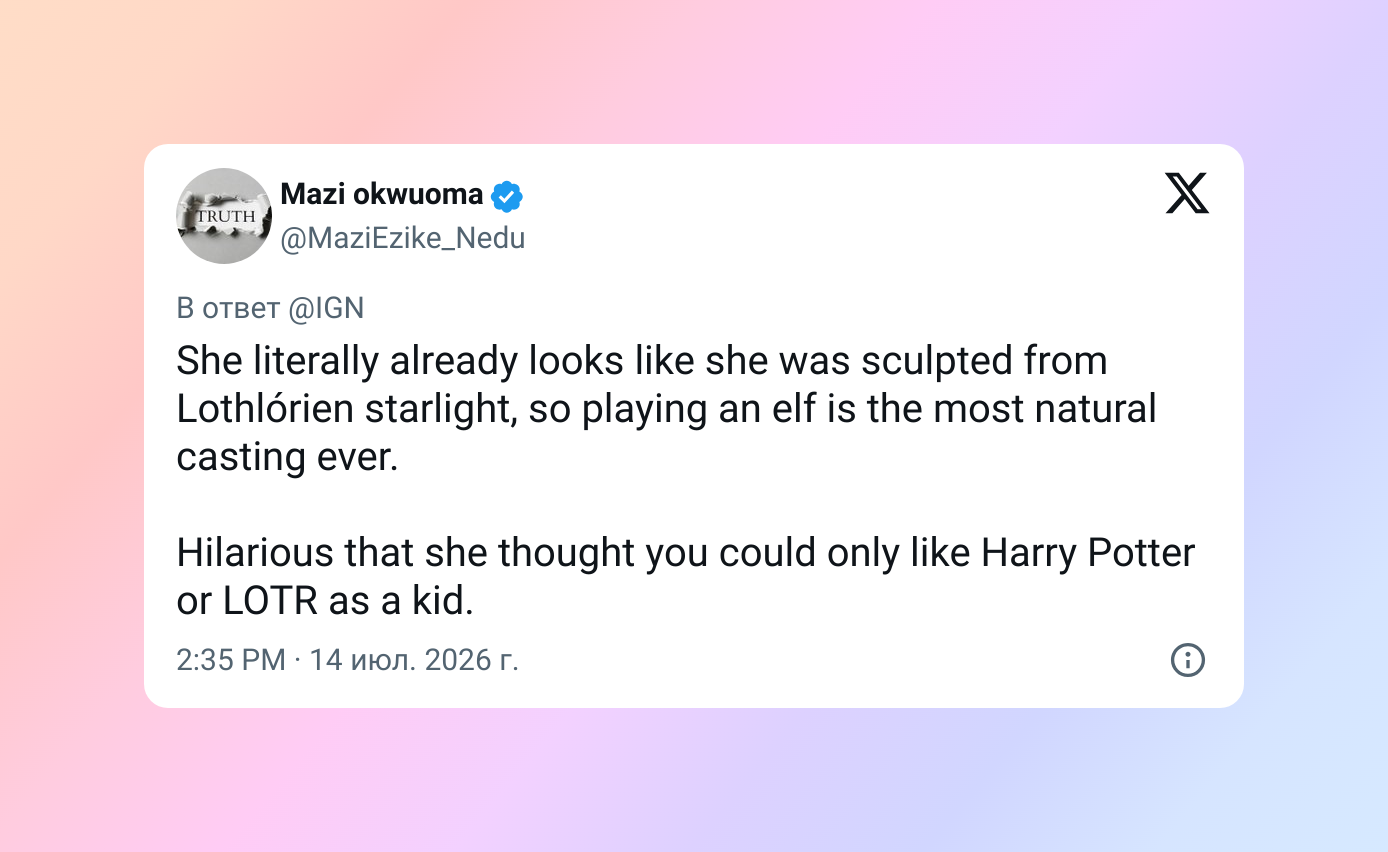Click the @MaziEzike_Nedu handle
The height and width of the screenshot is (852, 1388).
[403, 238]
